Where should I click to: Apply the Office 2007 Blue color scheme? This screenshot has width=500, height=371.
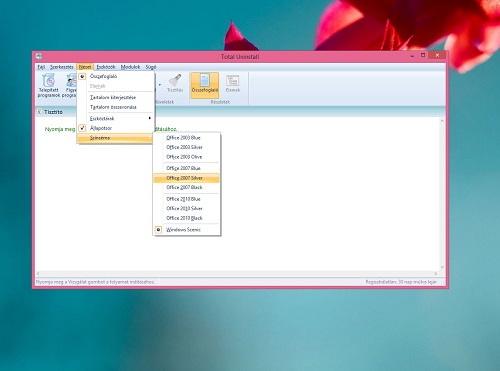tap(187, 168)
